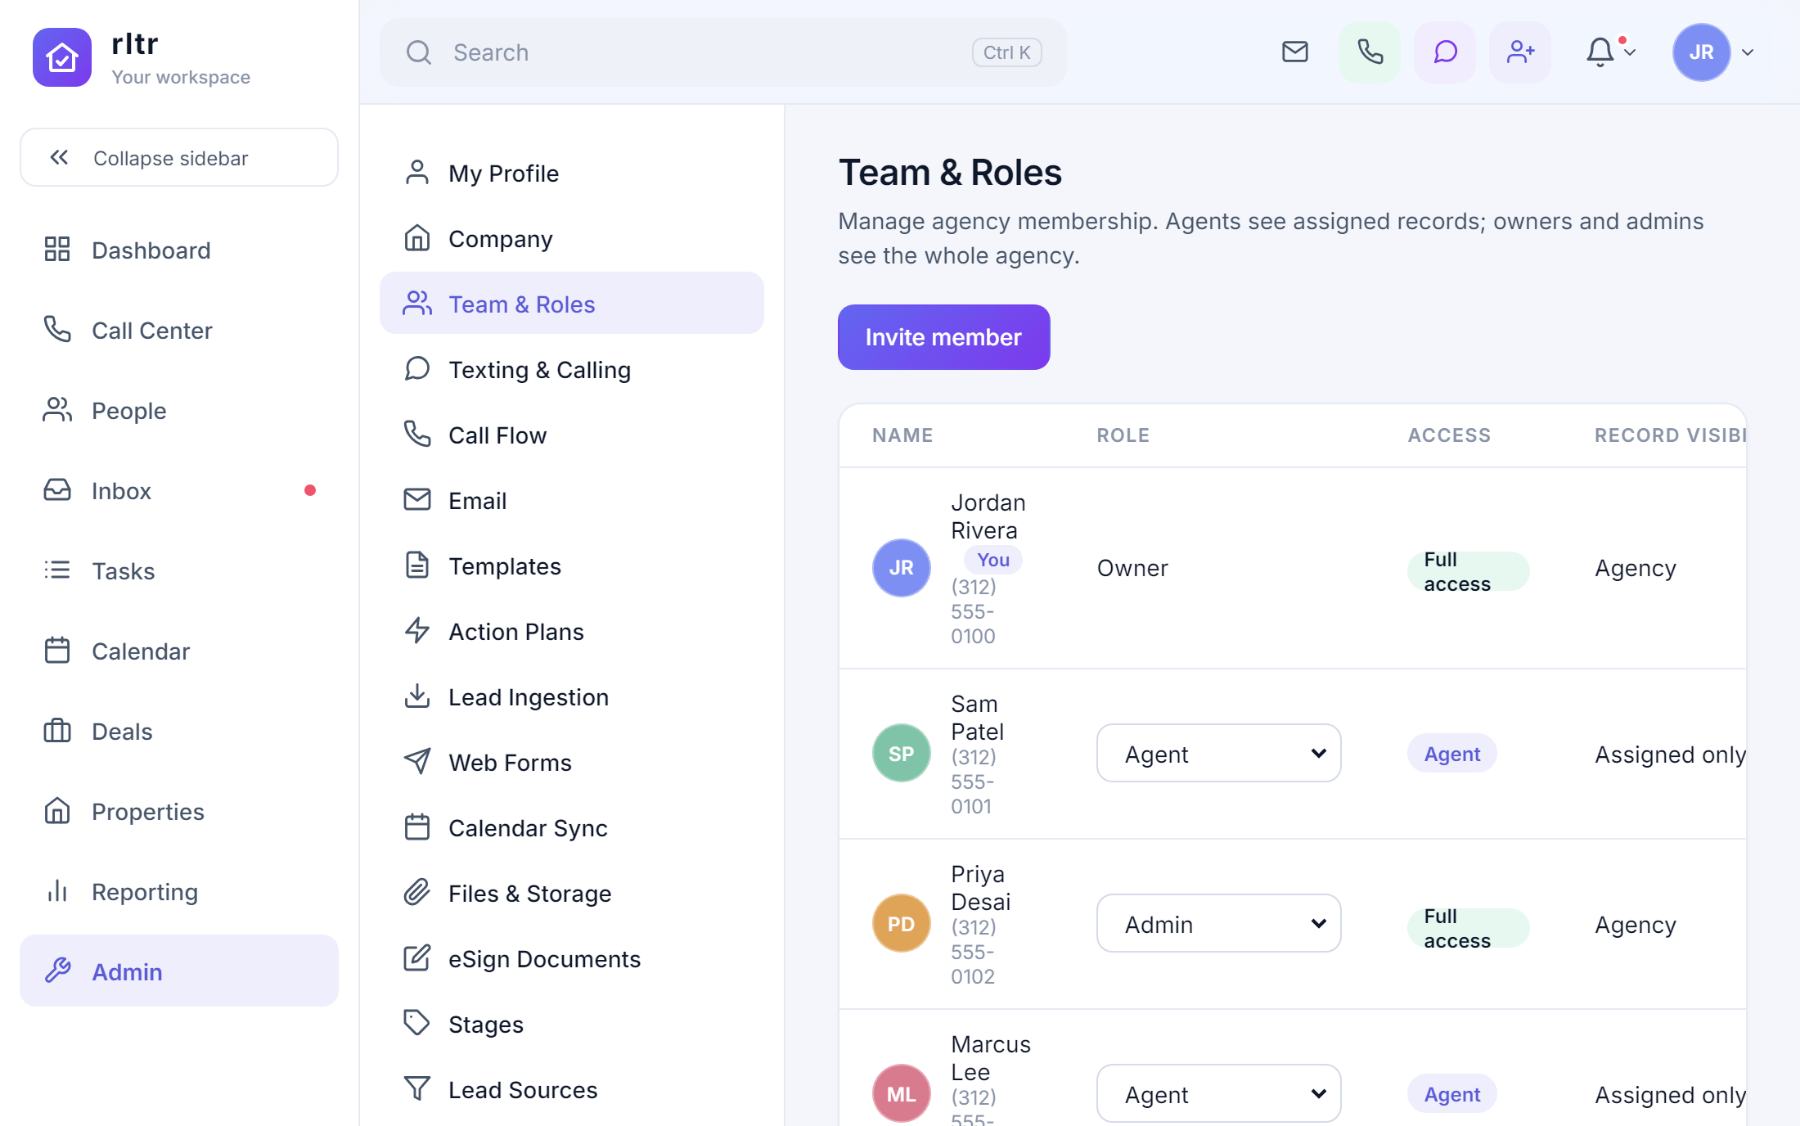Click the search magnifier icon
The image size is (1800, 1126).
tap(419, 53)
